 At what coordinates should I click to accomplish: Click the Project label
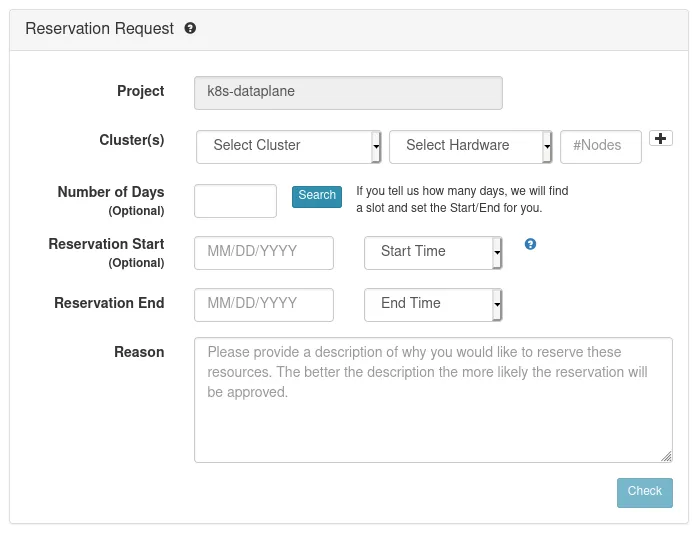click(x=141, y=91)
